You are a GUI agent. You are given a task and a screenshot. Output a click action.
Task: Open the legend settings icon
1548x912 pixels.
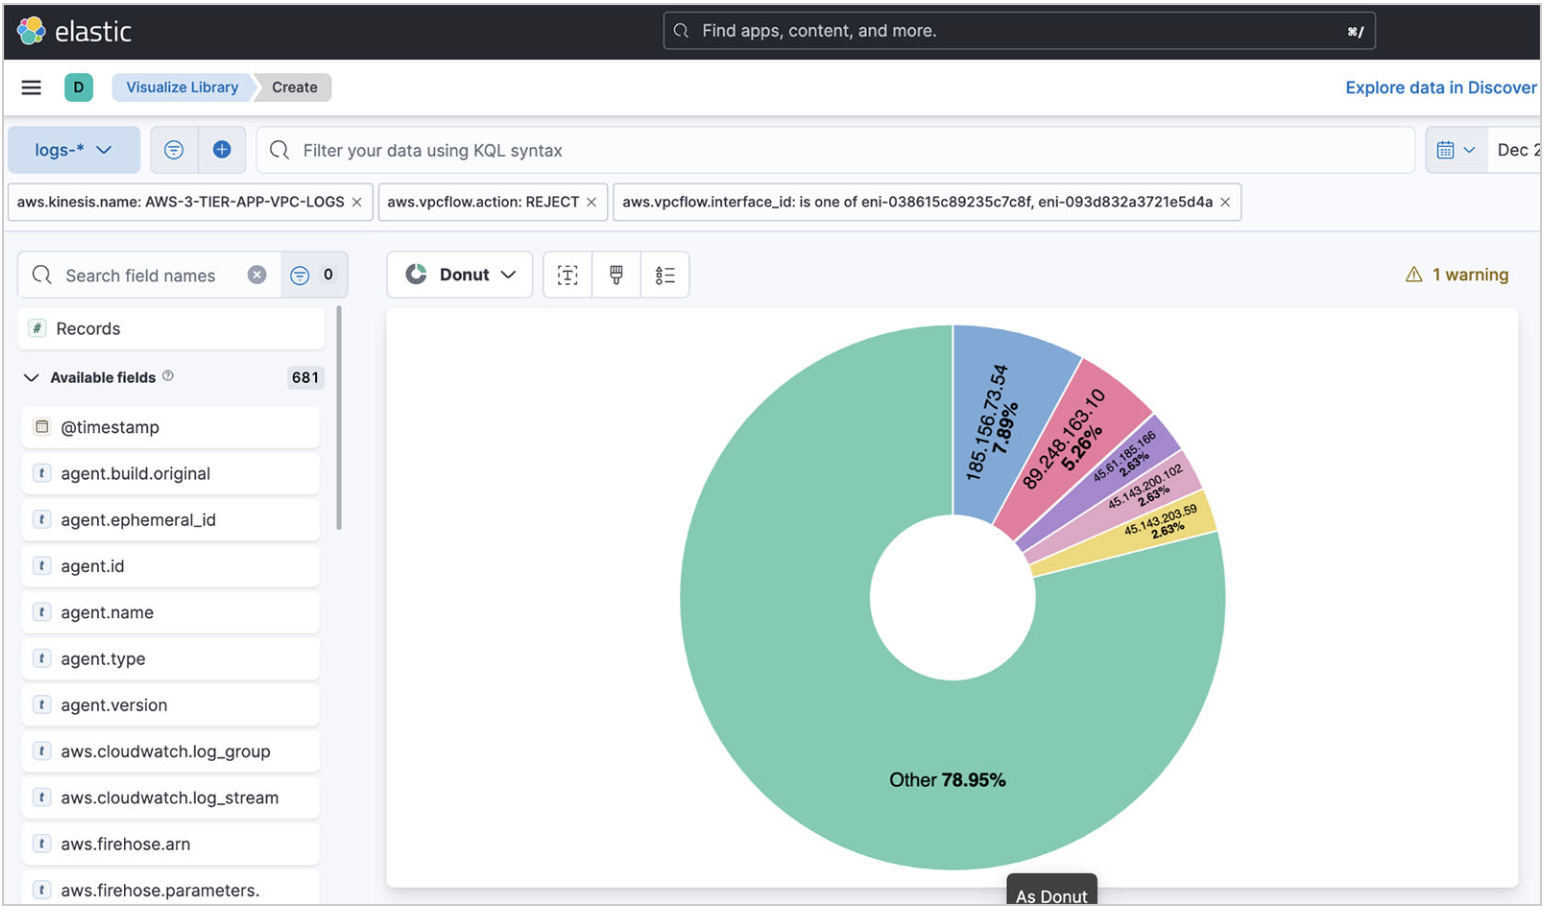coord(664,274)
